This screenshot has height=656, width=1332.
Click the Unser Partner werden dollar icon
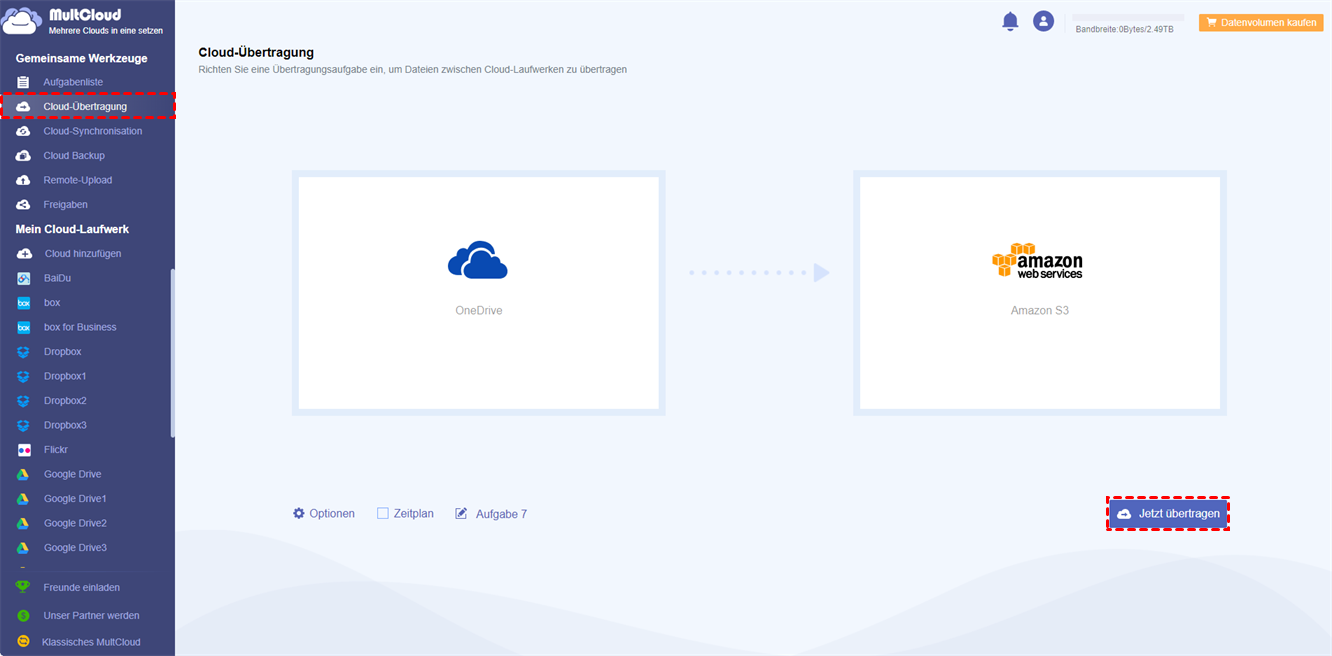23,615
